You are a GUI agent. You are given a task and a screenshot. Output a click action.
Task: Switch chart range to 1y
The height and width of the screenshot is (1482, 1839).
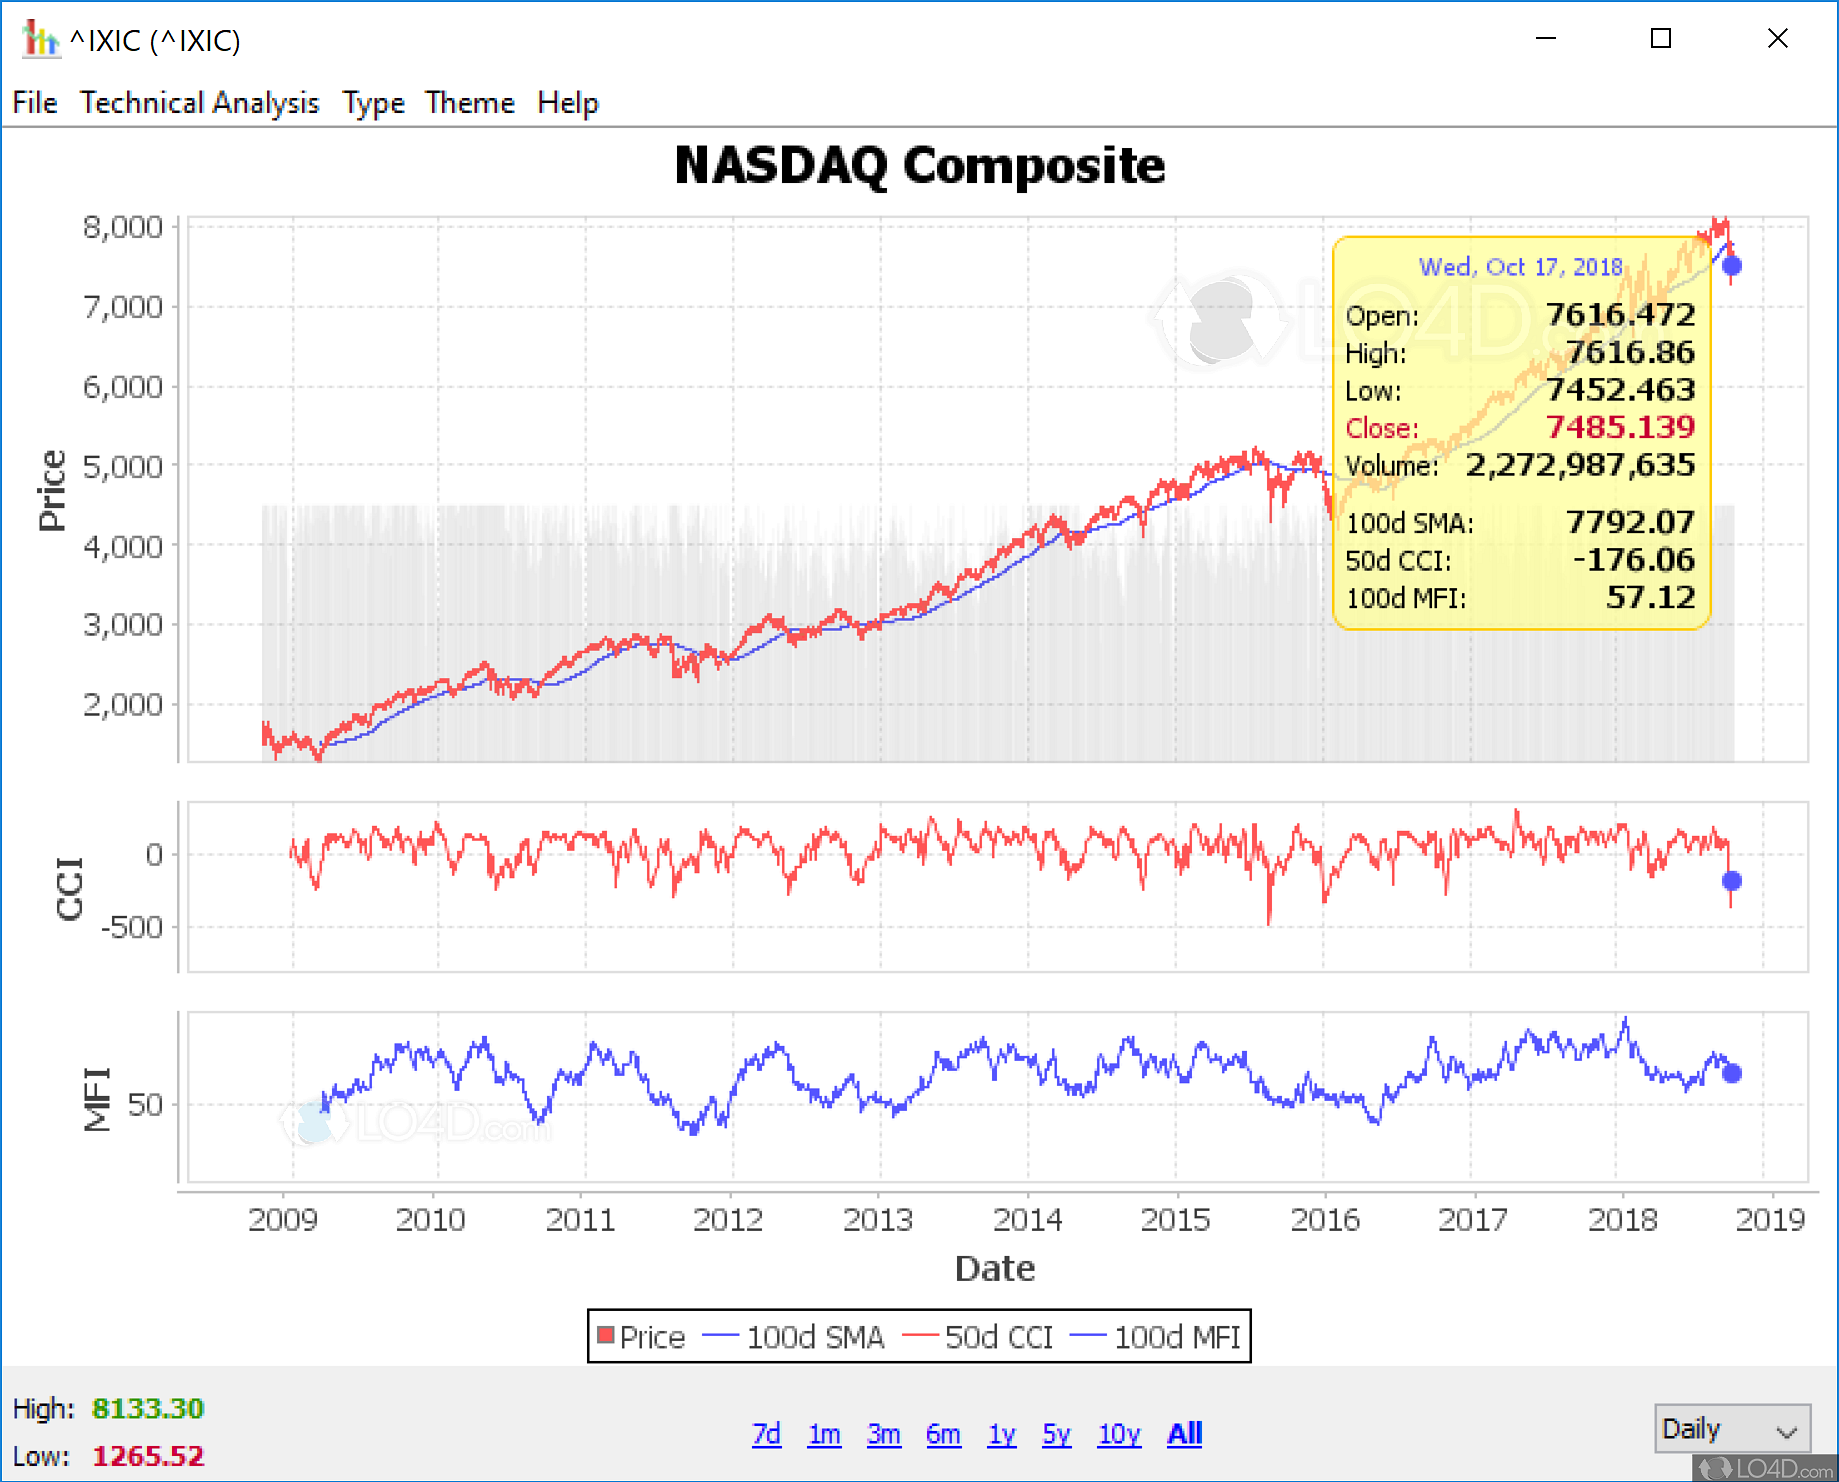click(1002, 1434)
